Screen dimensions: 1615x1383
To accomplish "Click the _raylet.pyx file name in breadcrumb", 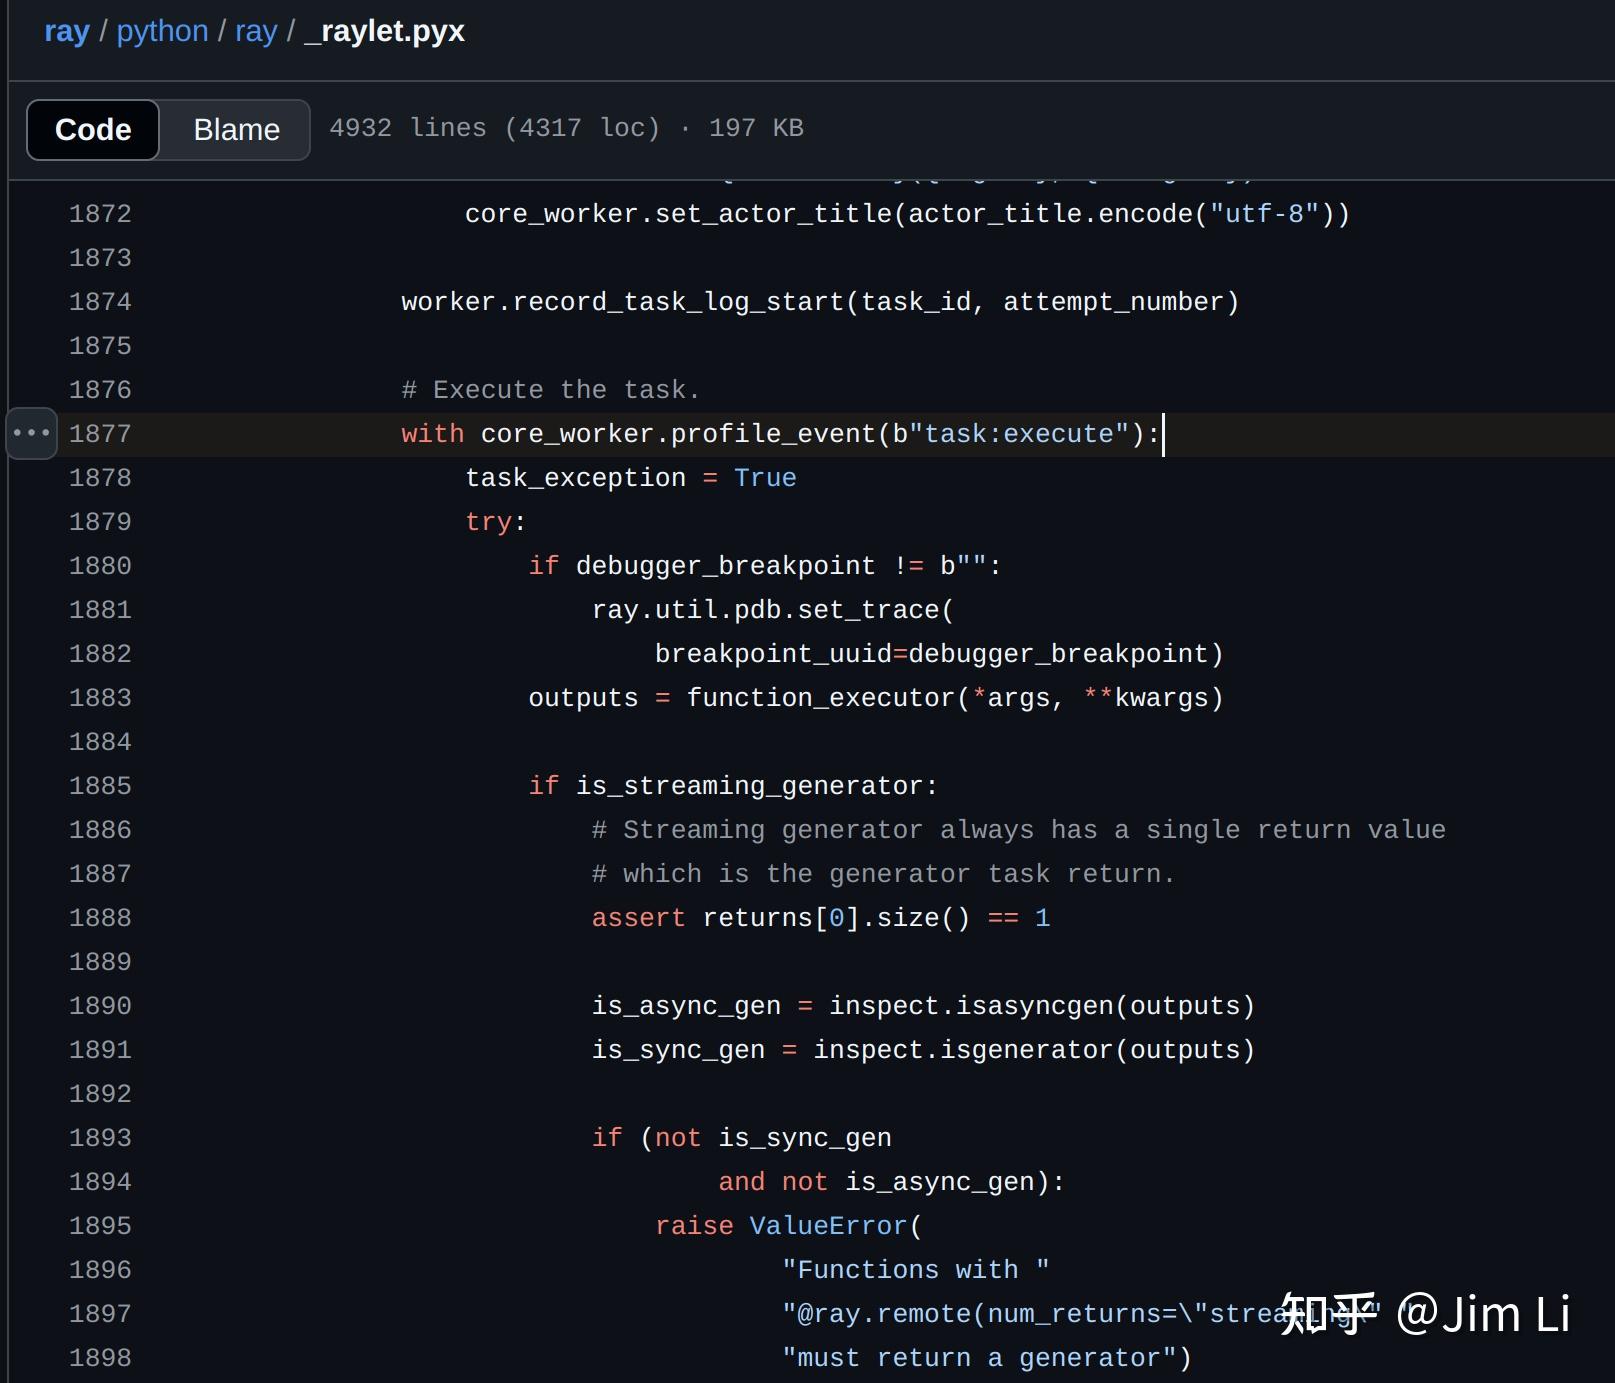I will point(385,31).
